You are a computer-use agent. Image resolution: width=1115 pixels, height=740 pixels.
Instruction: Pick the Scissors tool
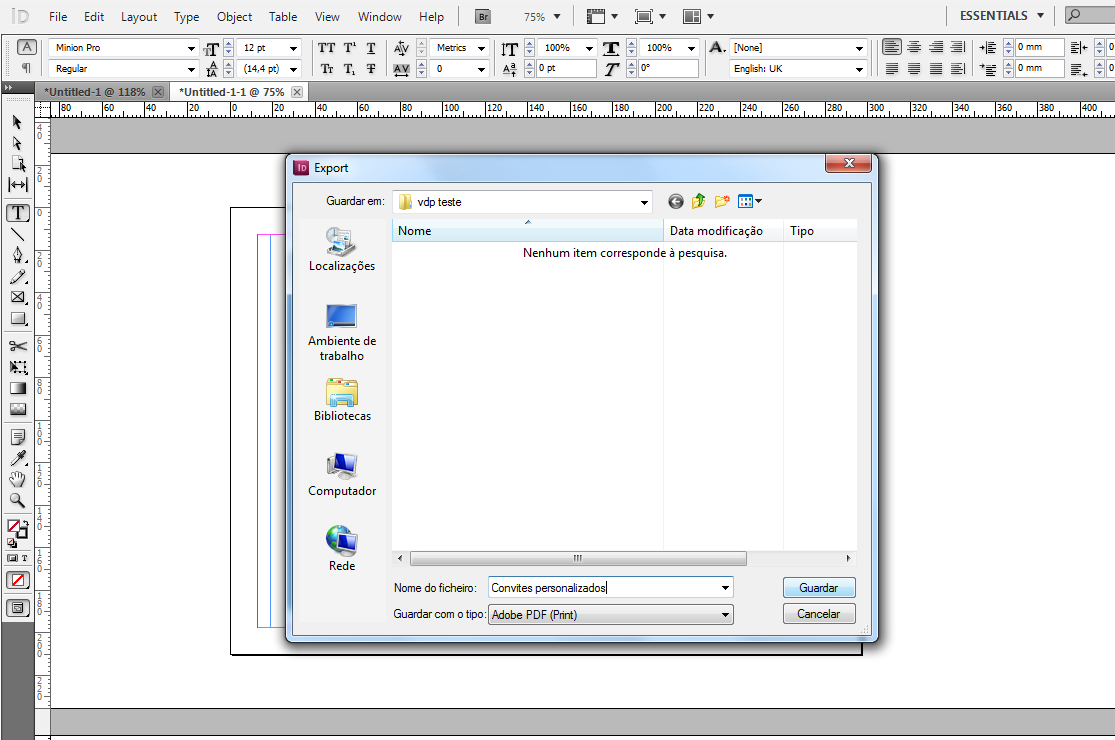point(17,346)
